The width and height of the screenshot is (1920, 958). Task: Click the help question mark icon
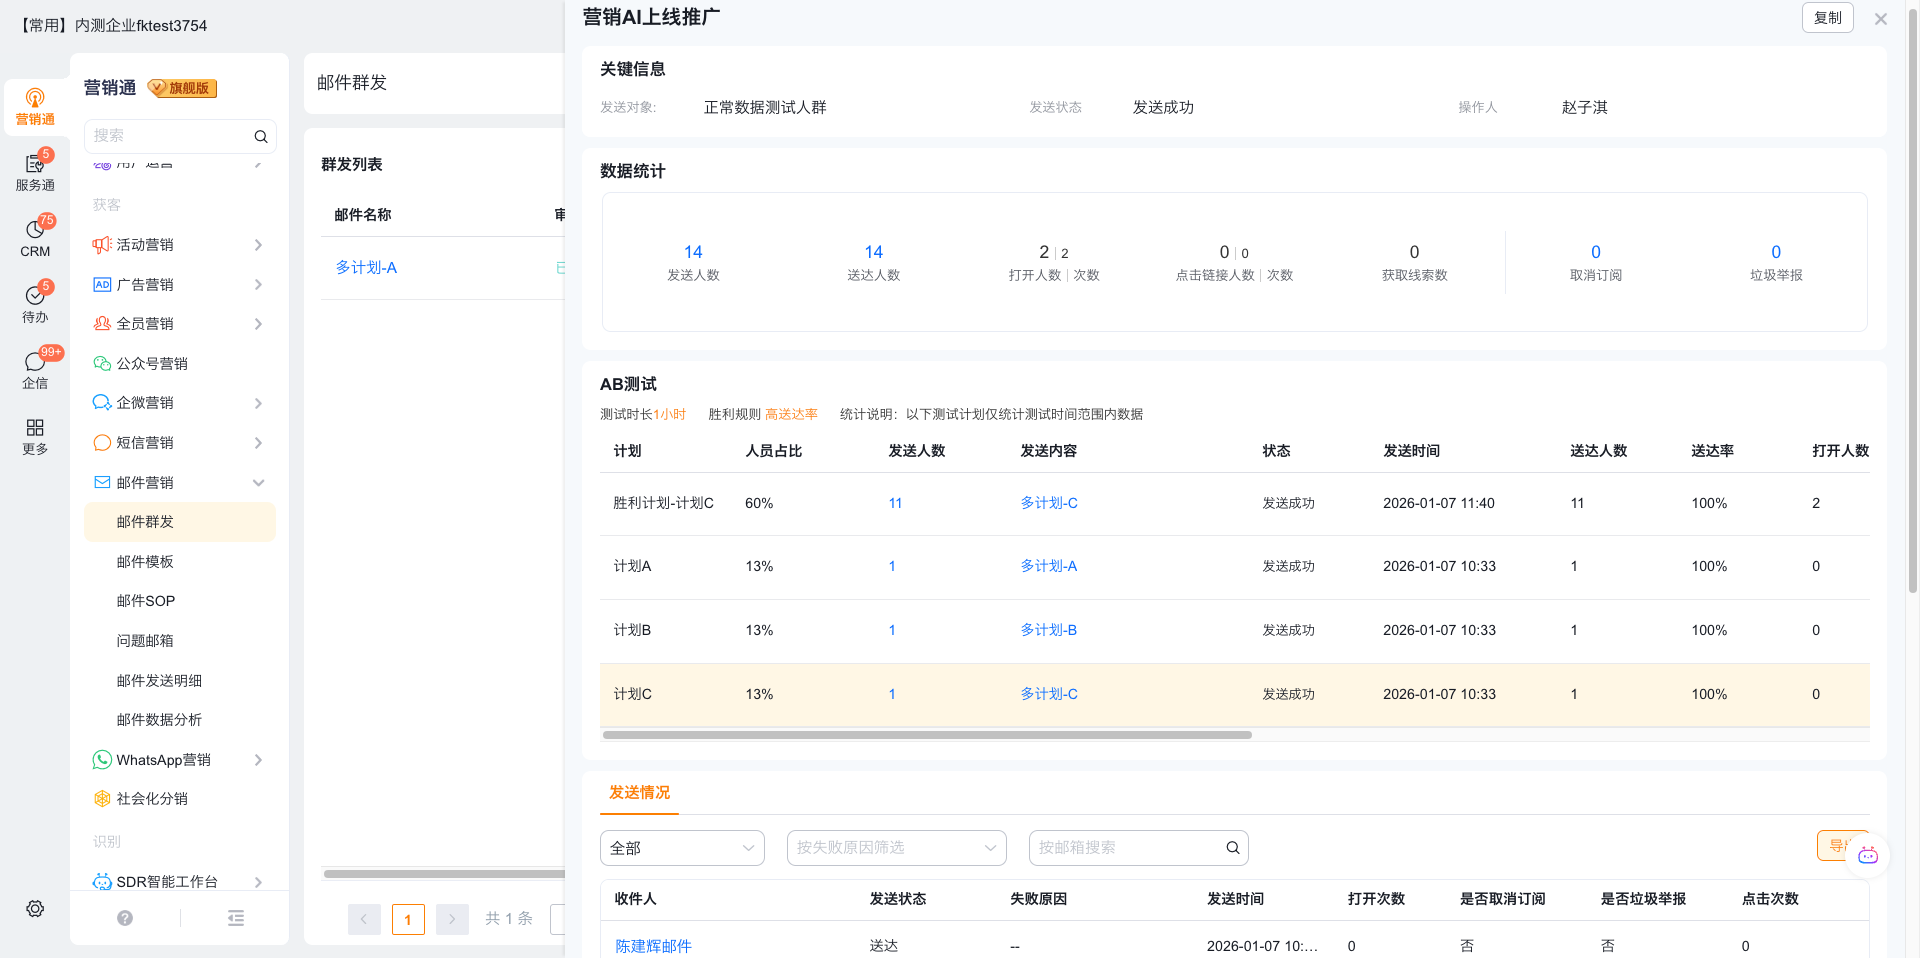125,918
